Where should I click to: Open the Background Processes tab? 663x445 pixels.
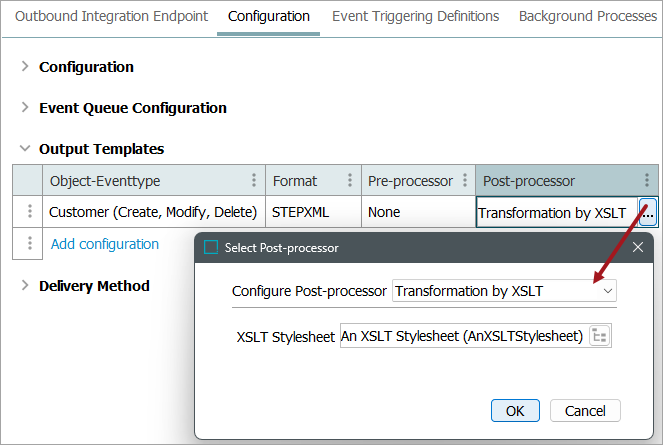589,16
